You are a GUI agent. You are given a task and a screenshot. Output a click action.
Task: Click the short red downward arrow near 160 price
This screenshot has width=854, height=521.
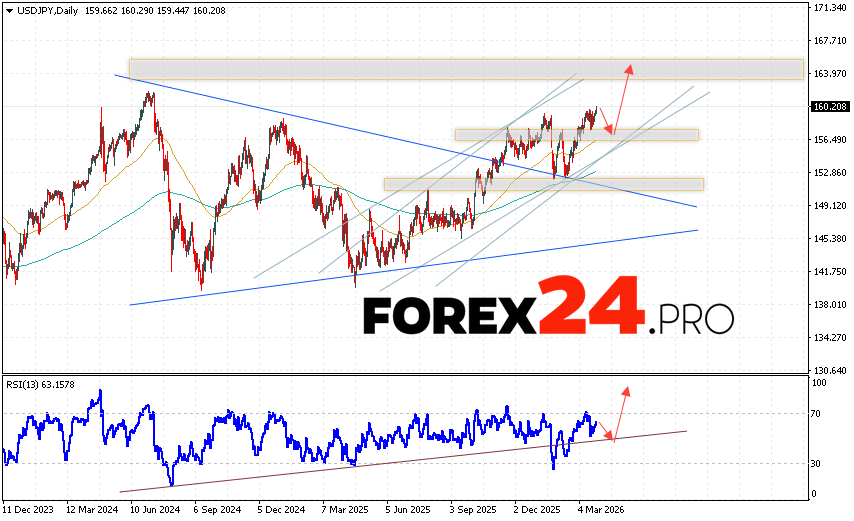[x=605, y=121]
